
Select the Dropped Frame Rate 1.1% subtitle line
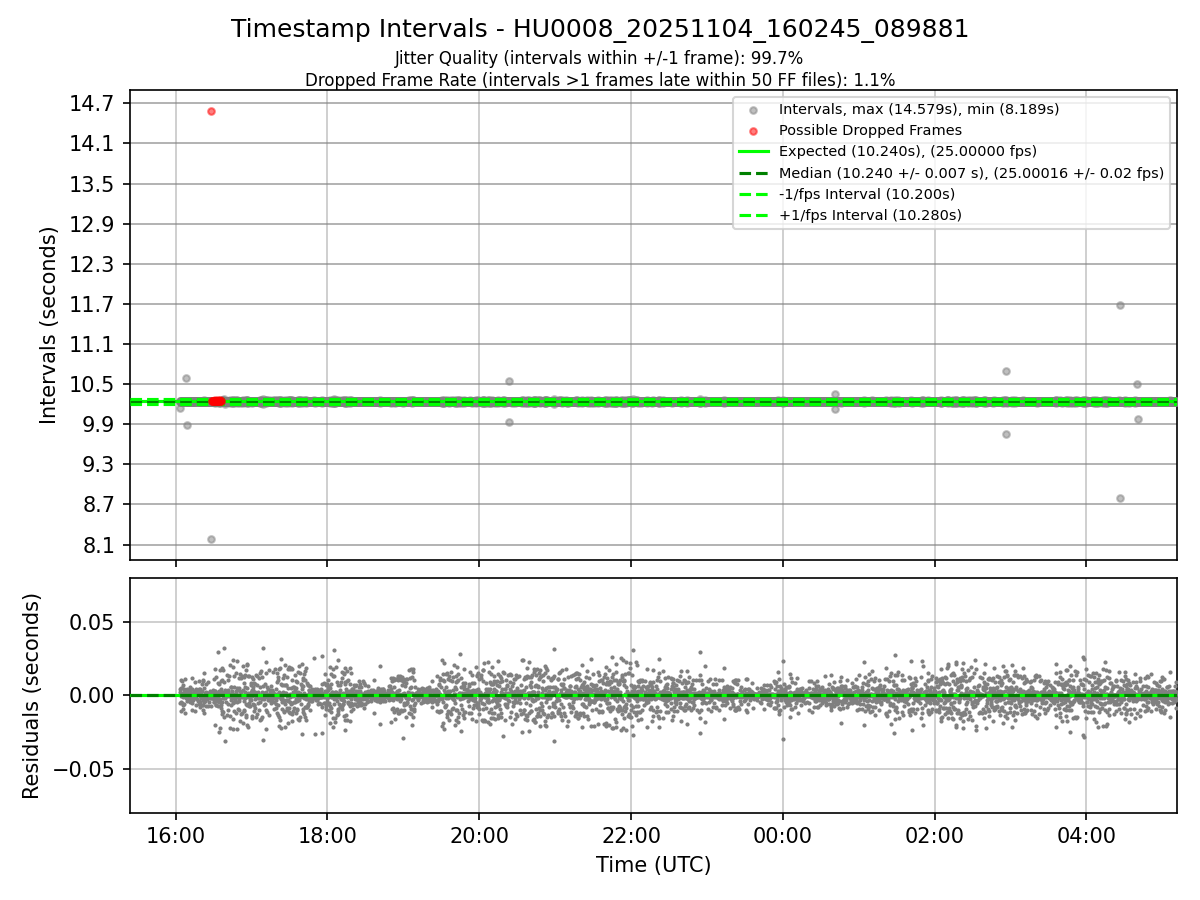(600, 79)
